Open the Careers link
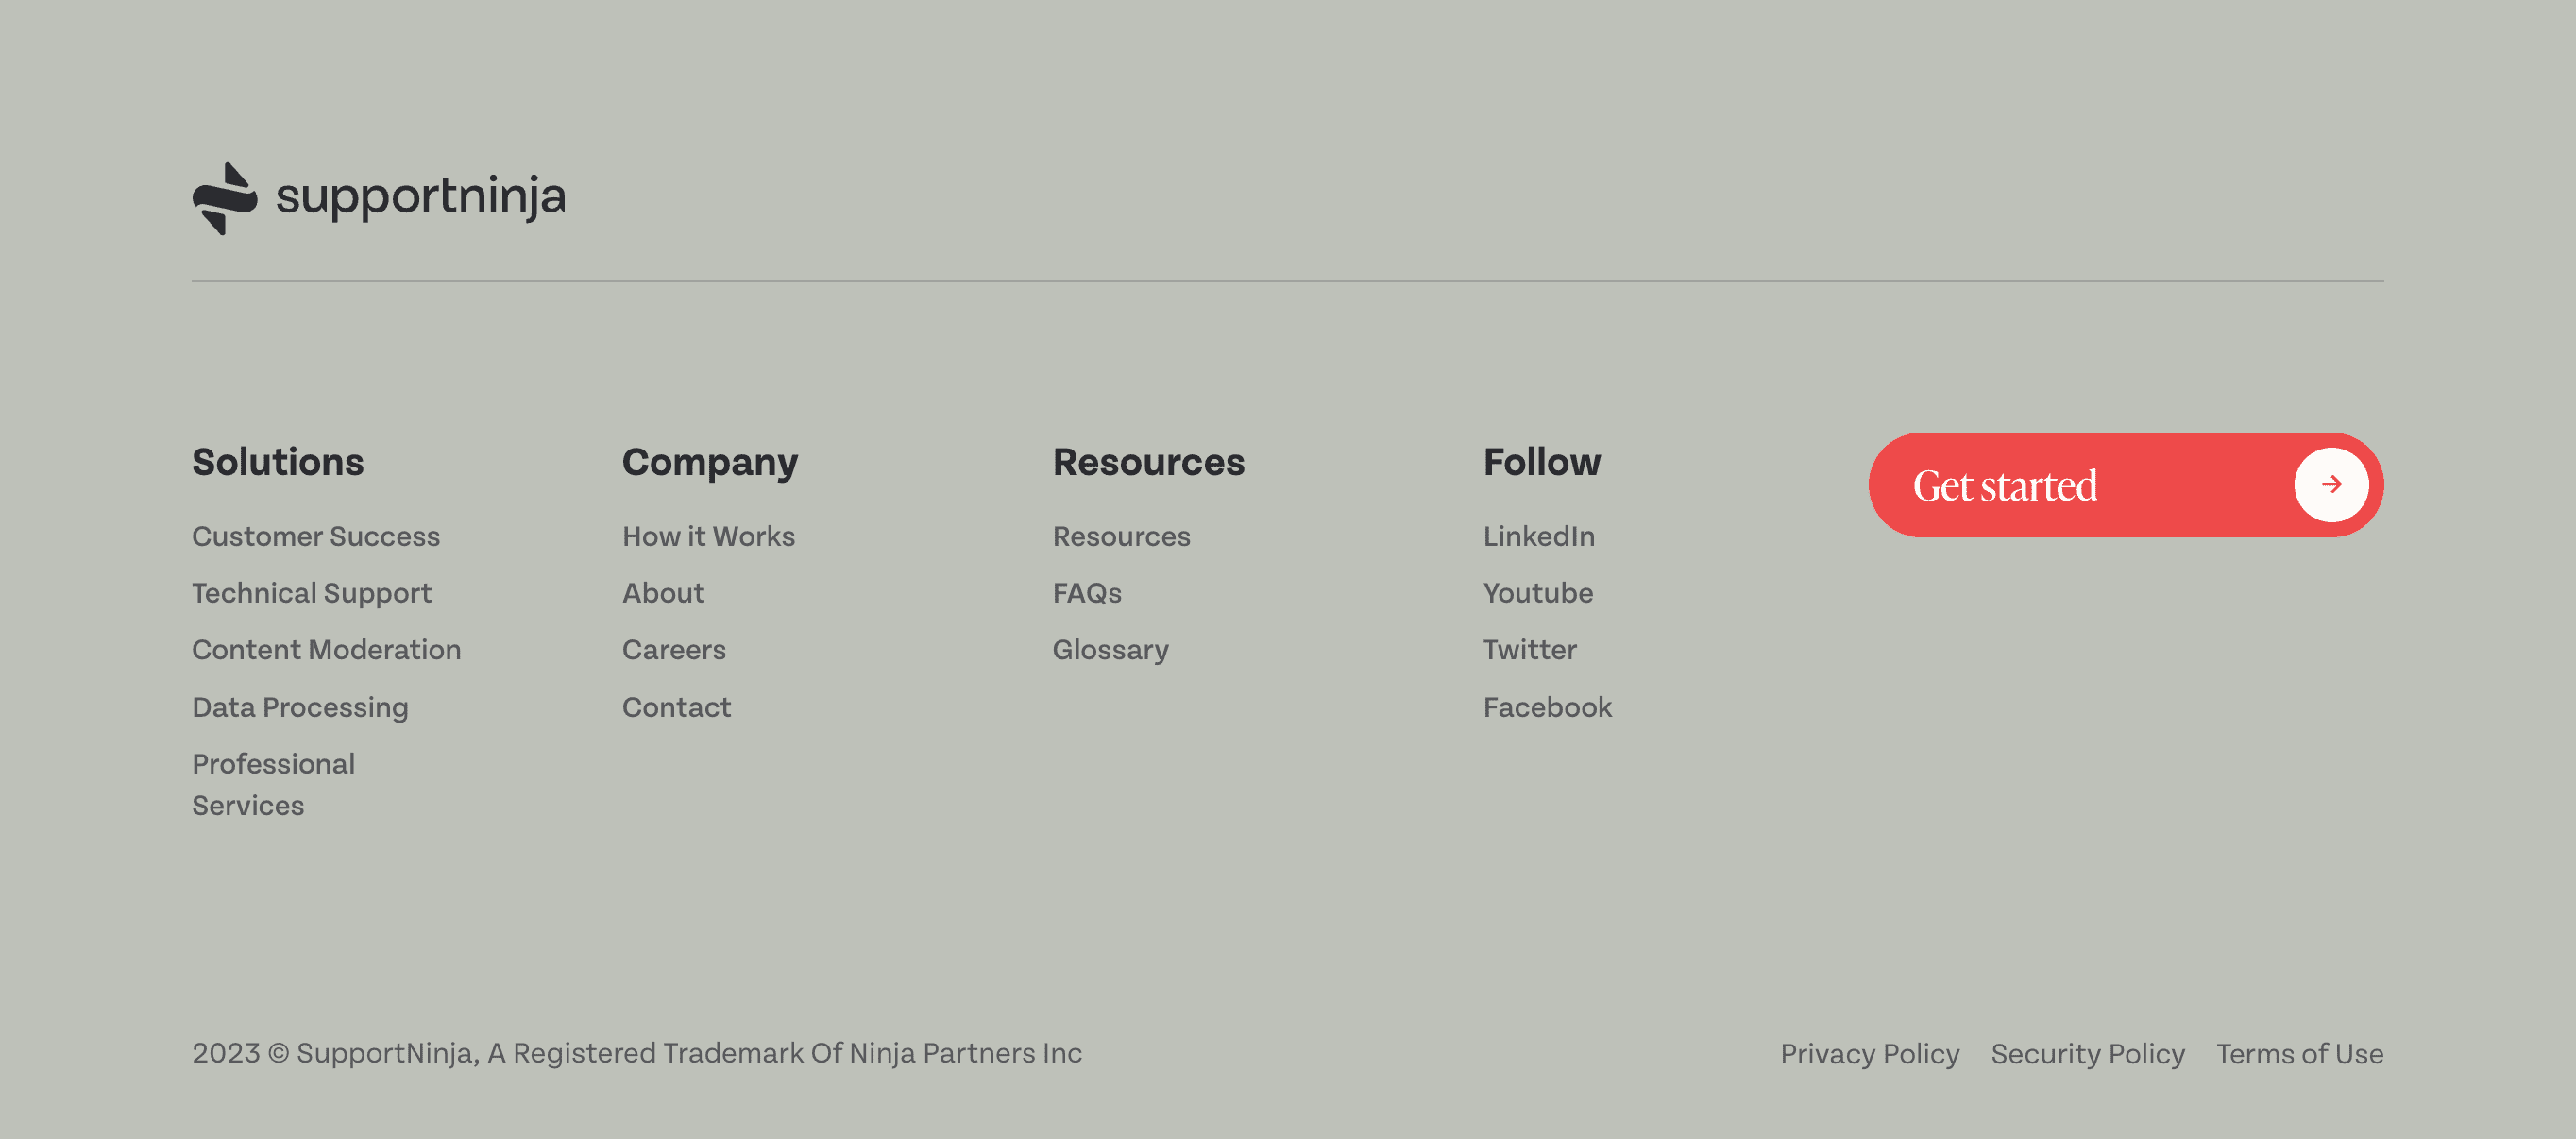Image resolution: width=2576 pixels, height=1139 pixels. click(674, 650)
